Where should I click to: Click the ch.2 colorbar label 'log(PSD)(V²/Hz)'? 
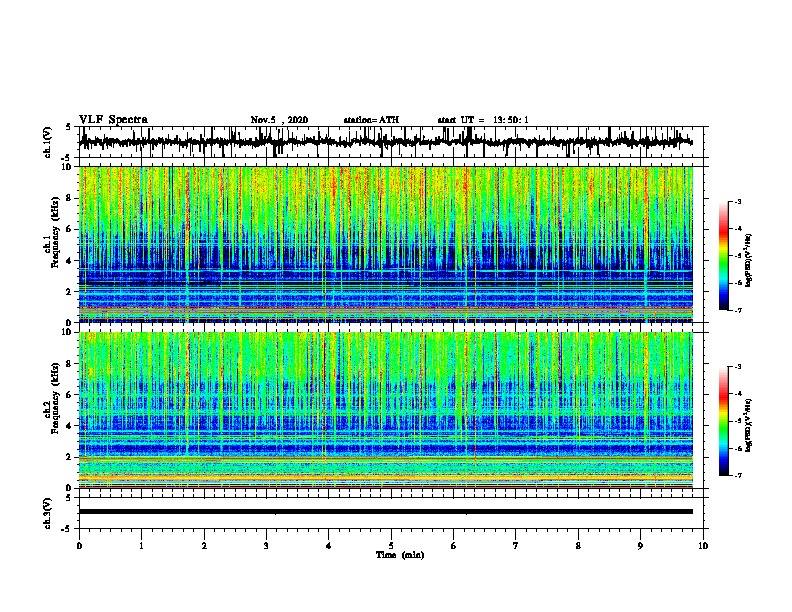tap(749, 425)
